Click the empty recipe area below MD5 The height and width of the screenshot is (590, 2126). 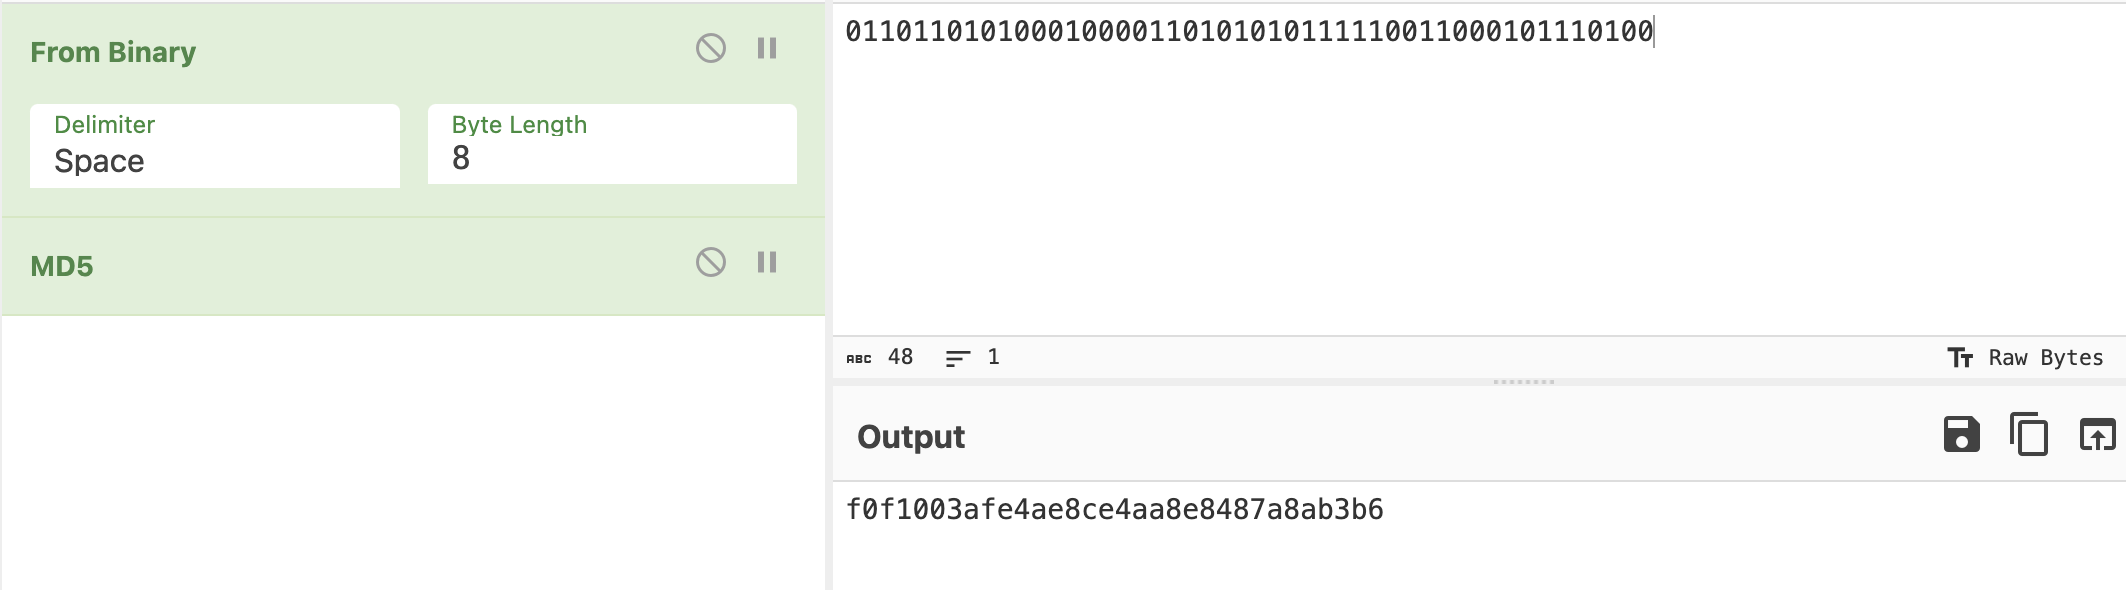413,450
